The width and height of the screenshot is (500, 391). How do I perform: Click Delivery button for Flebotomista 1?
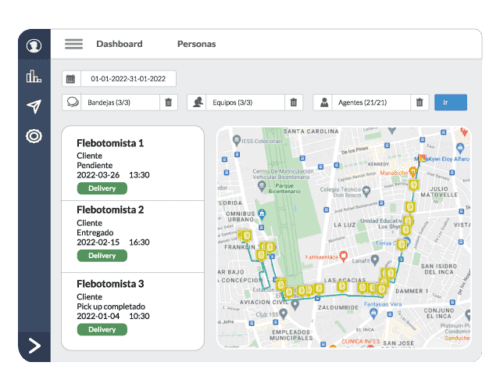[102, 188]
